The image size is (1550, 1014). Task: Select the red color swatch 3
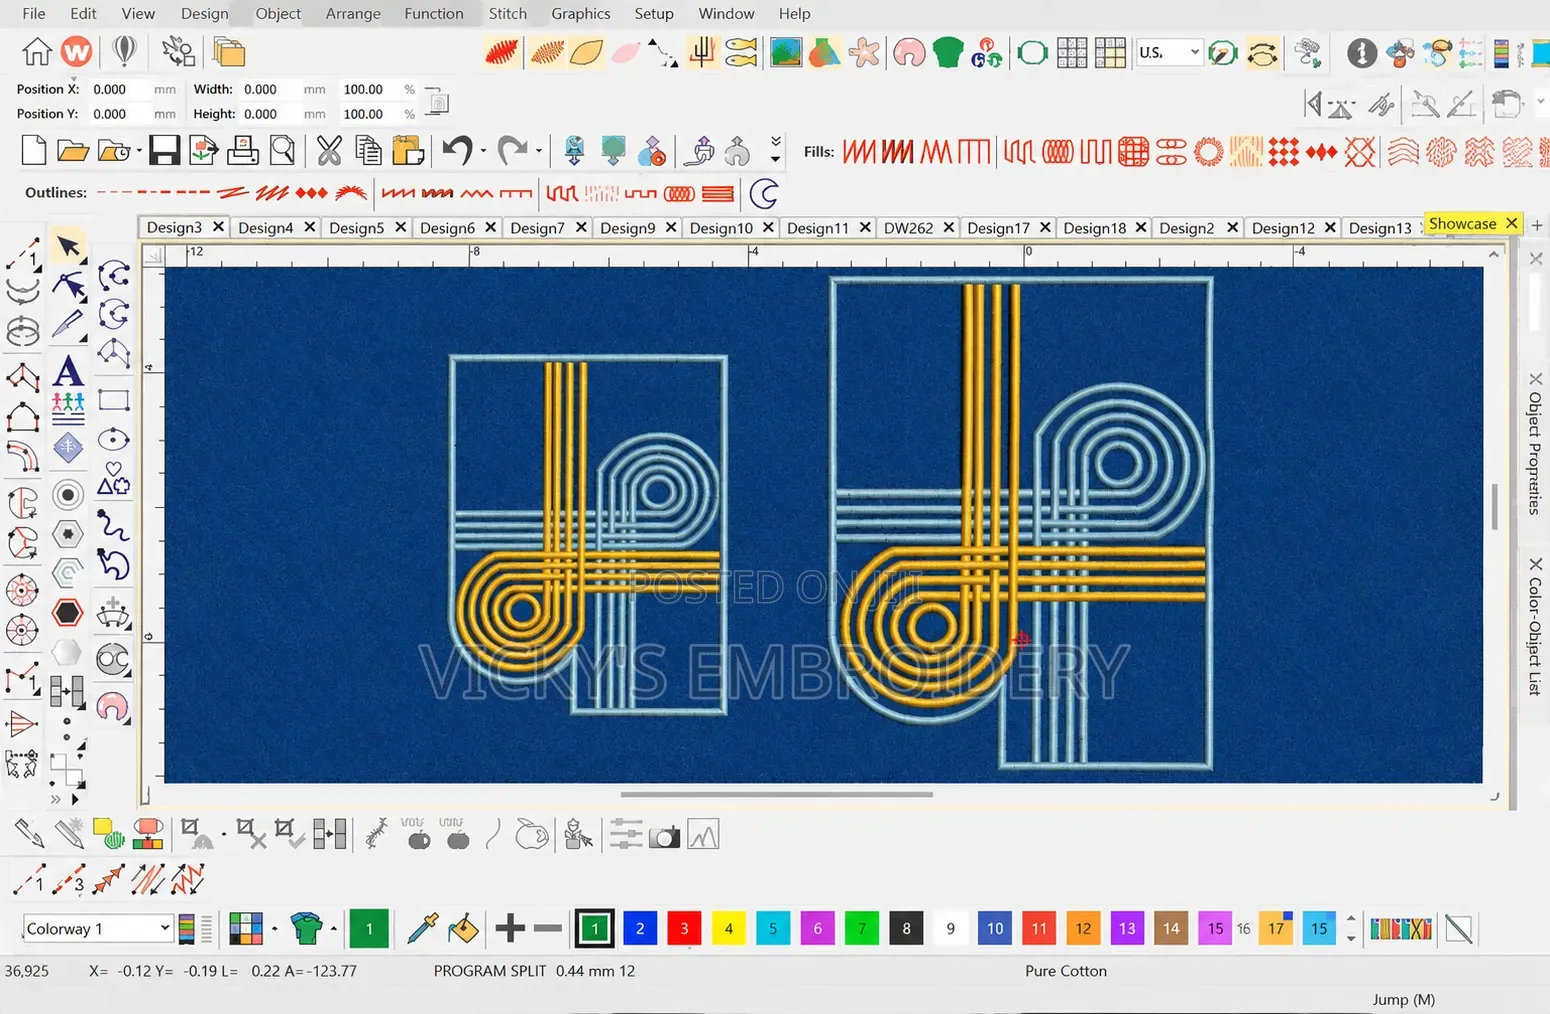click(x=684, y=929)
